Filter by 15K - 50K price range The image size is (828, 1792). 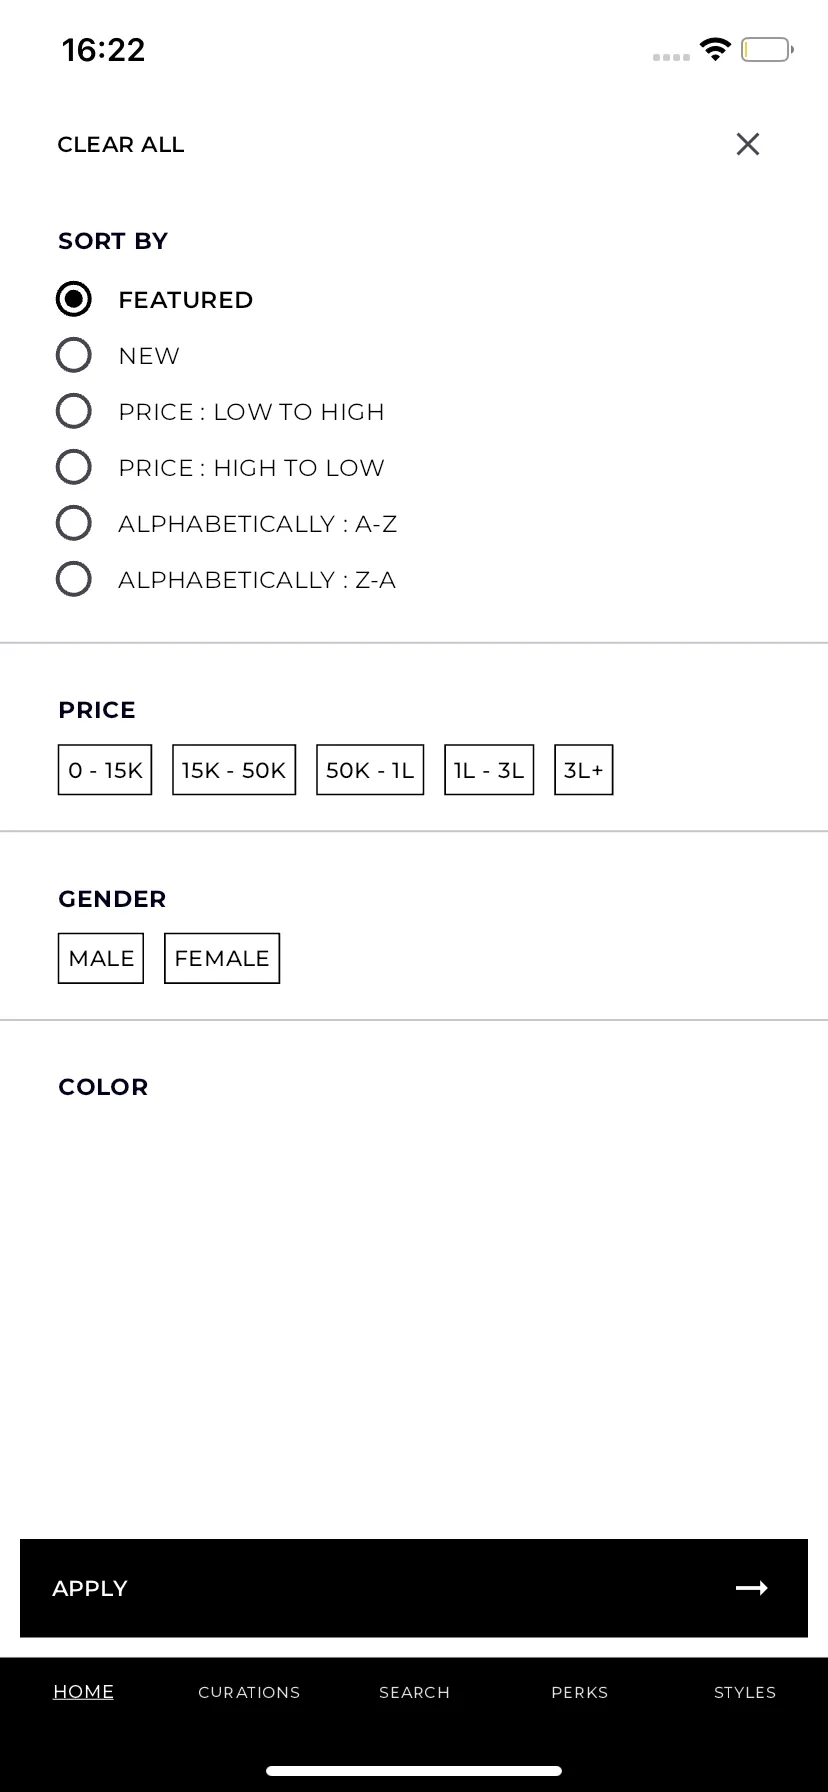point(234,770)
